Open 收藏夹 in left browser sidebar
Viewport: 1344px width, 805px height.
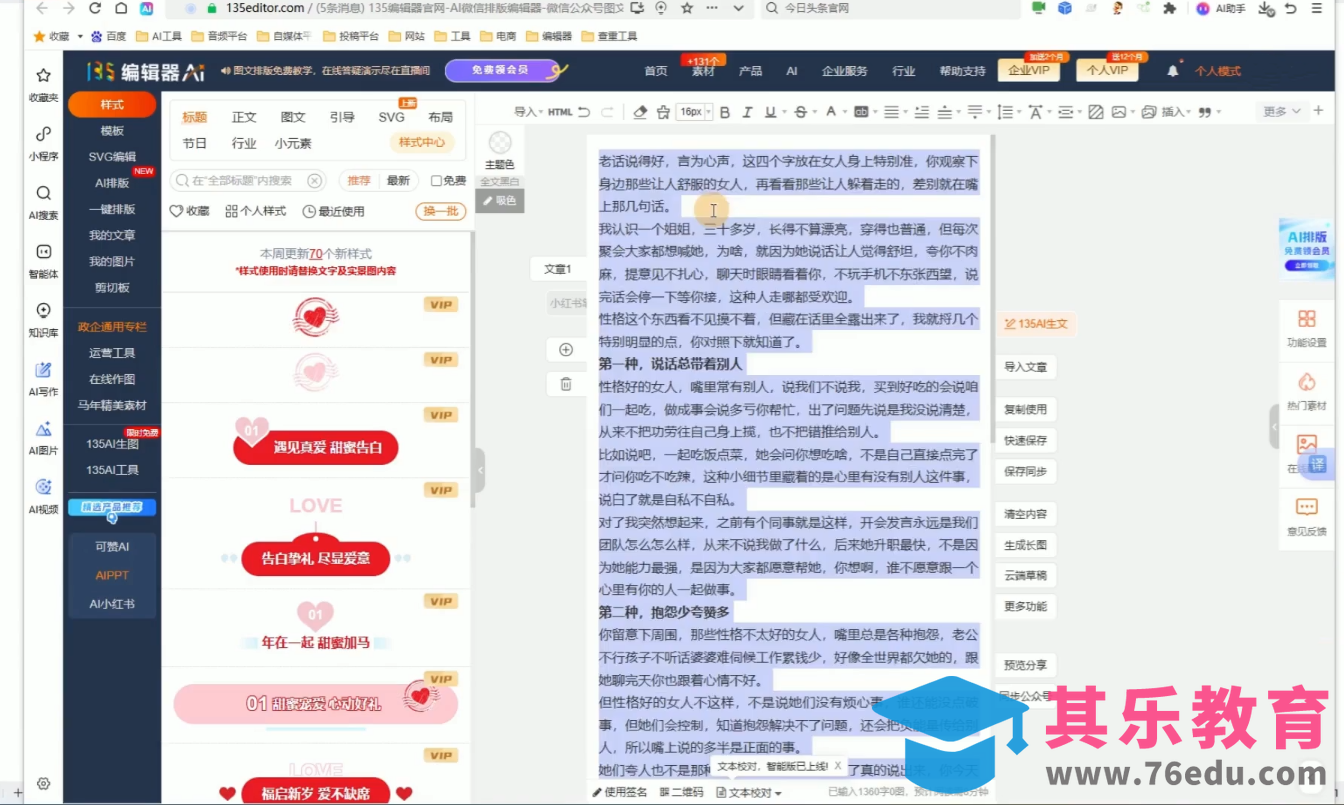43,84
